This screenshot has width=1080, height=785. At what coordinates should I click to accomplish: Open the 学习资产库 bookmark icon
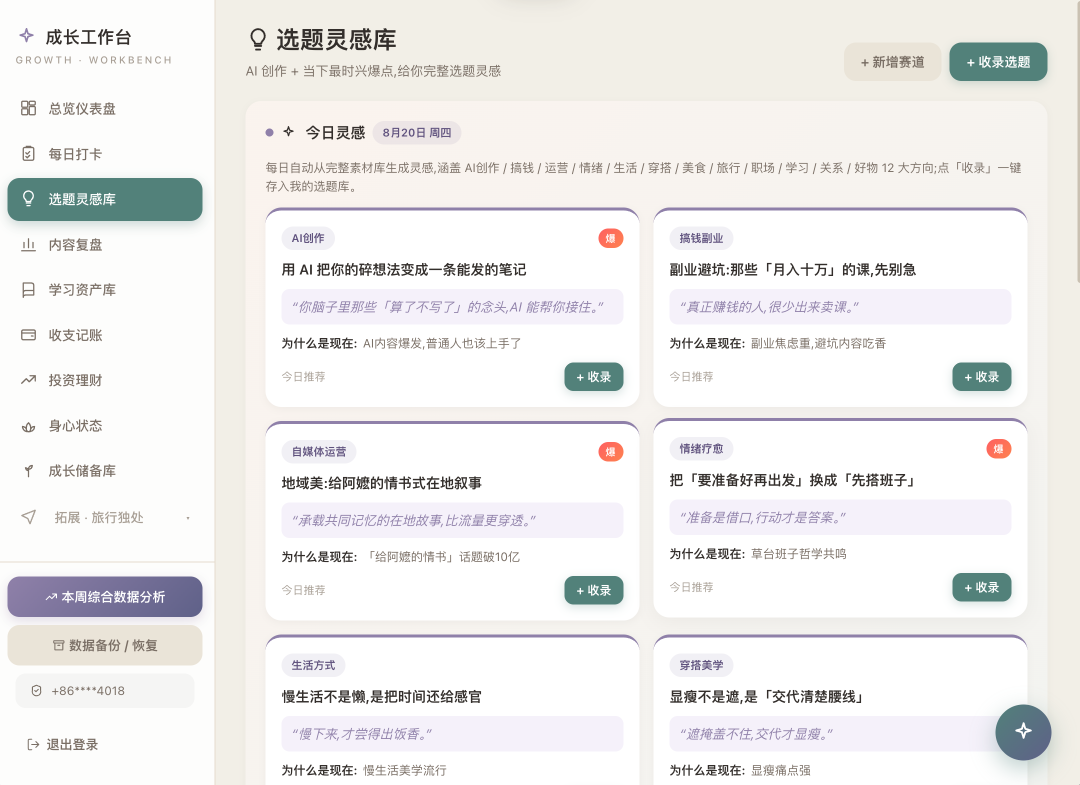coord(28,290)
